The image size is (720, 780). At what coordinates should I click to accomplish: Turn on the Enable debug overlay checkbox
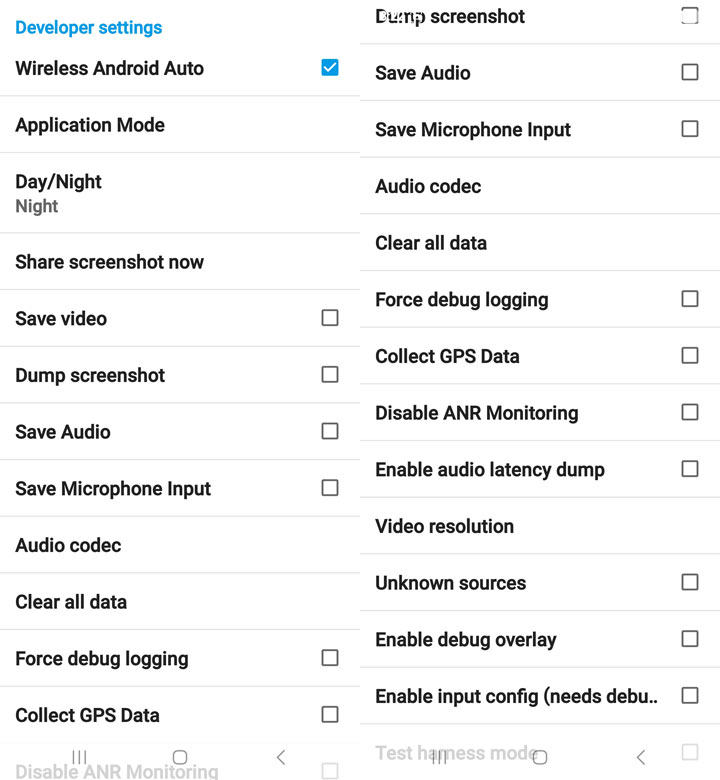click(x=689, y=639)
